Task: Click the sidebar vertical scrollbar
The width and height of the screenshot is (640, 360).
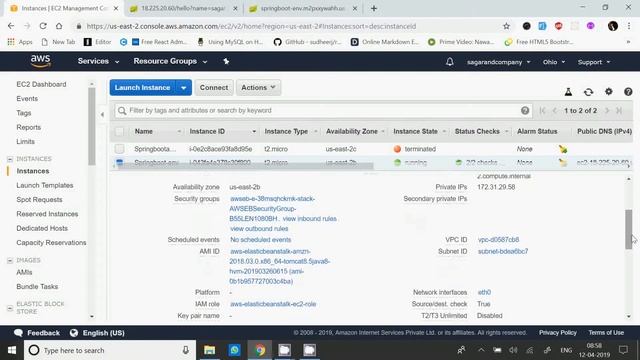Action: (91, 127)
